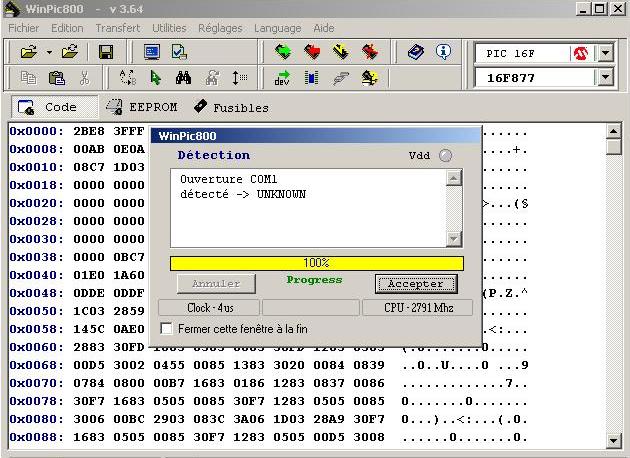
Task: Click the paste clipboard icon
Action: tap(57, 78)
